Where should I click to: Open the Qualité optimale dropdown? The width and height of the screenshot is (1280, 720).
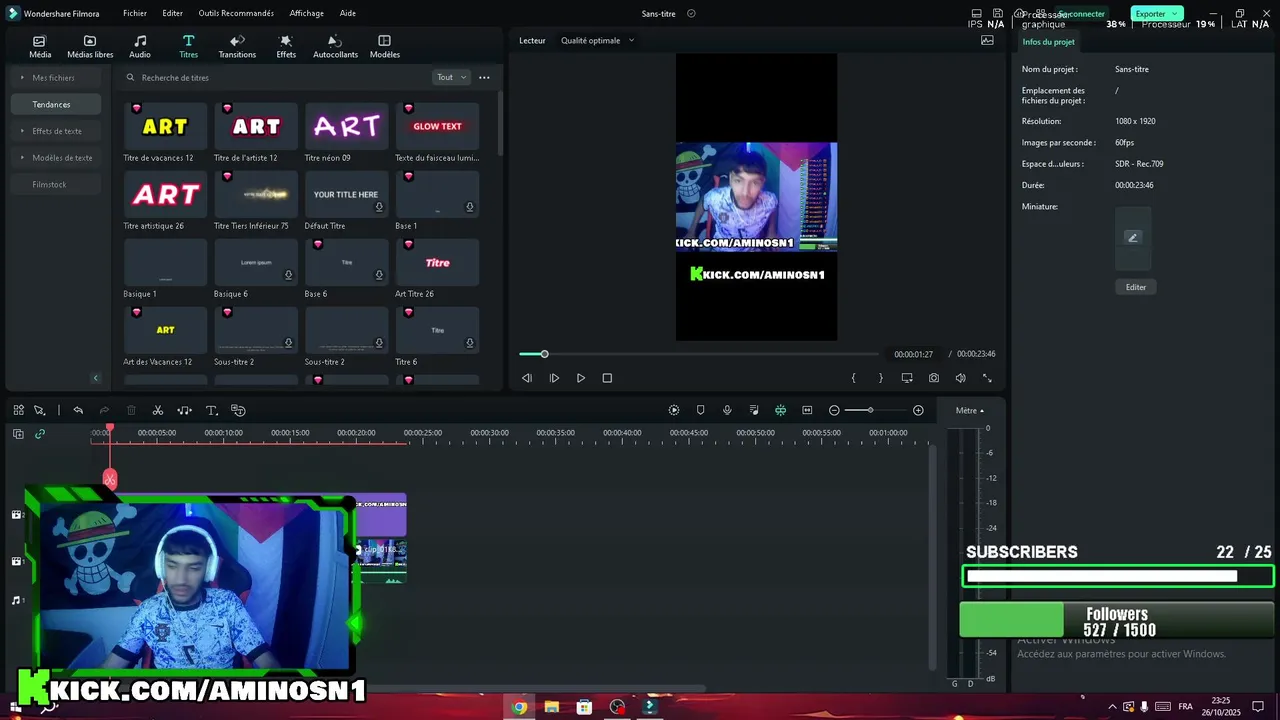597,40
